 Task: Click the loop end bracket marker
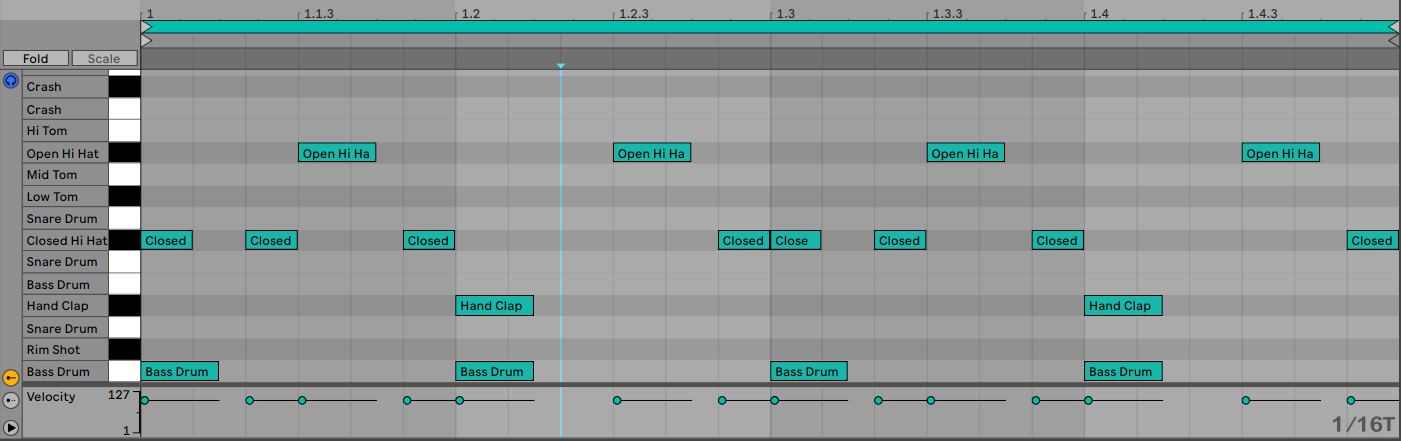point(1393,41)
